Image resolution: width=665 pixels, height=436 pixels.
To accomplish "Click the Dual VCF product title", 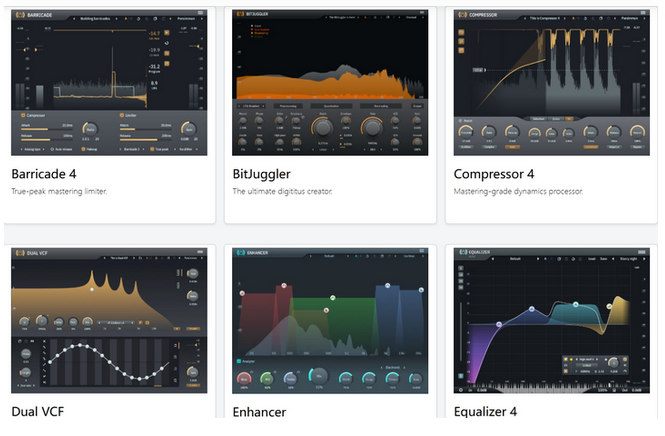I will pyautogui.click(x=38, y=412).
